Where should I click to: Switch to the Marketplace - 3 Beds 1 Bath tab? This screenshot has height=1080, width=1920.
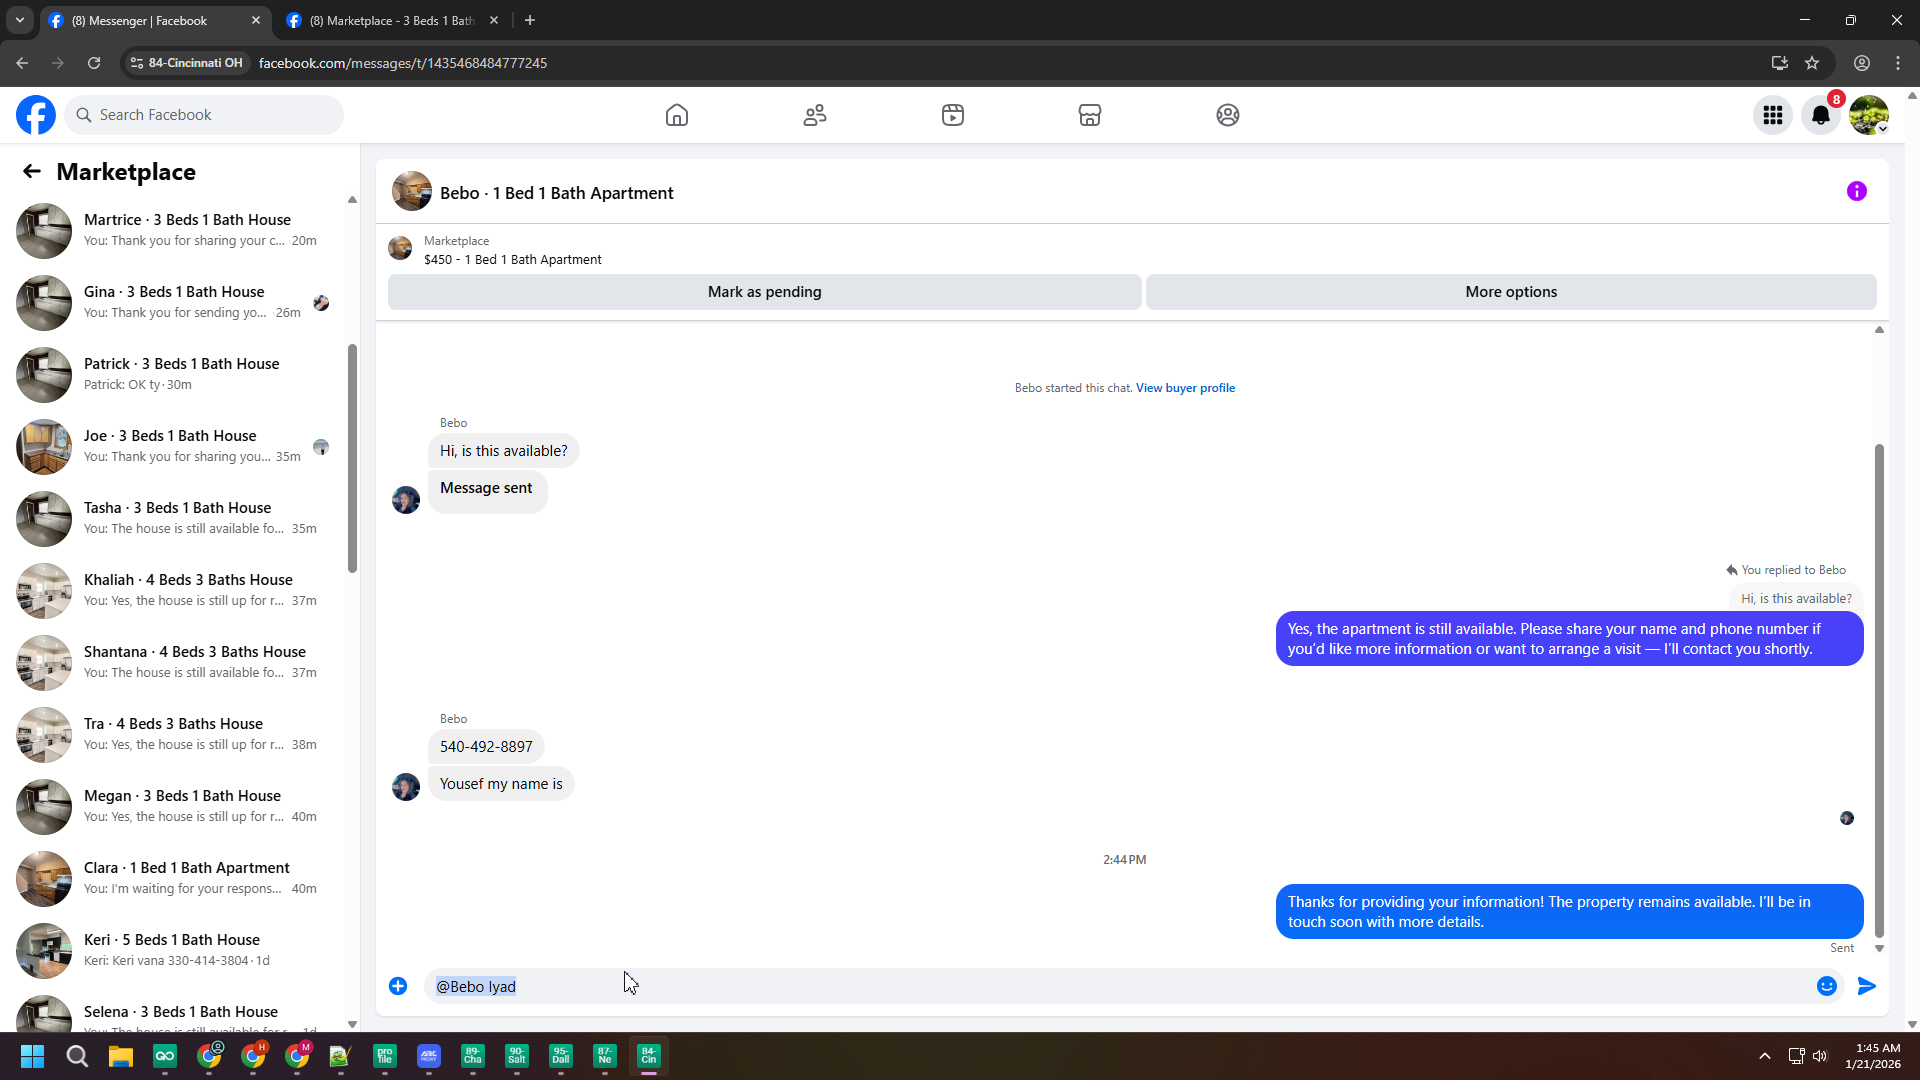click(391, 20)
